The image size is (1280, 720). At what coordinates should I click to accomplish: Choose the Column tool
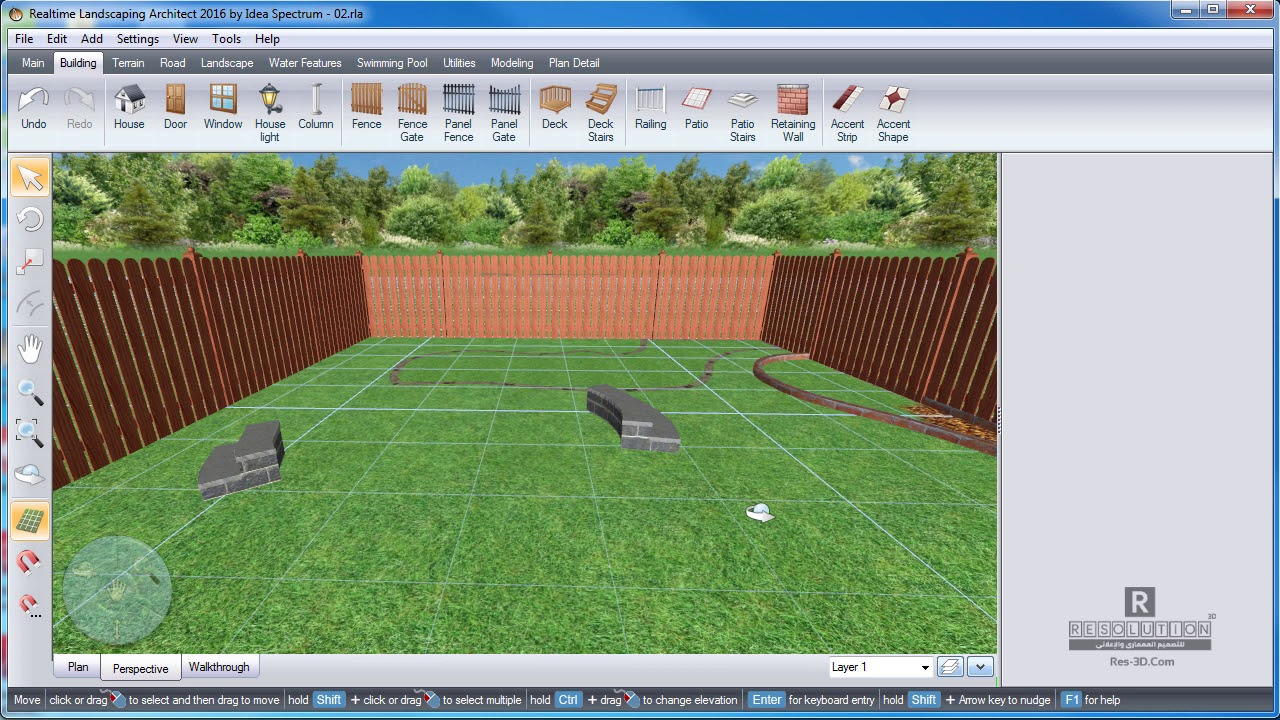[316, 108]
